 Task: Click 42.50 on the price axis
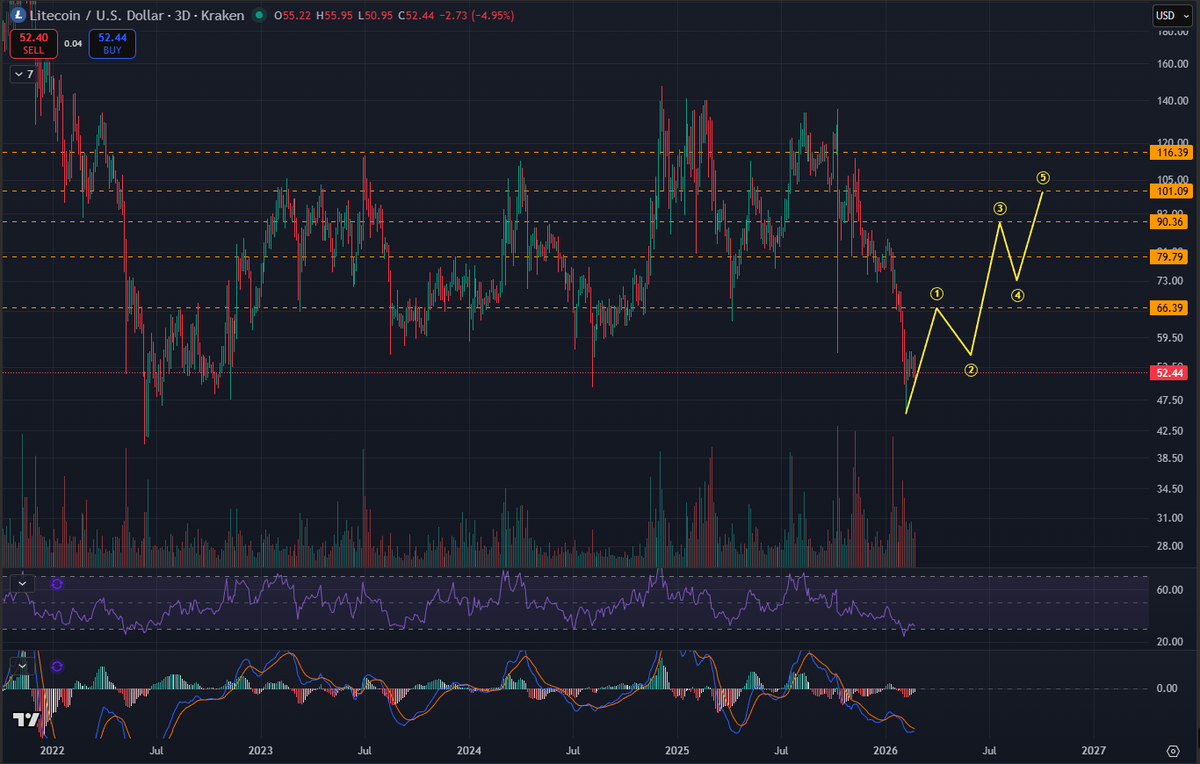tap(1170, 431)
